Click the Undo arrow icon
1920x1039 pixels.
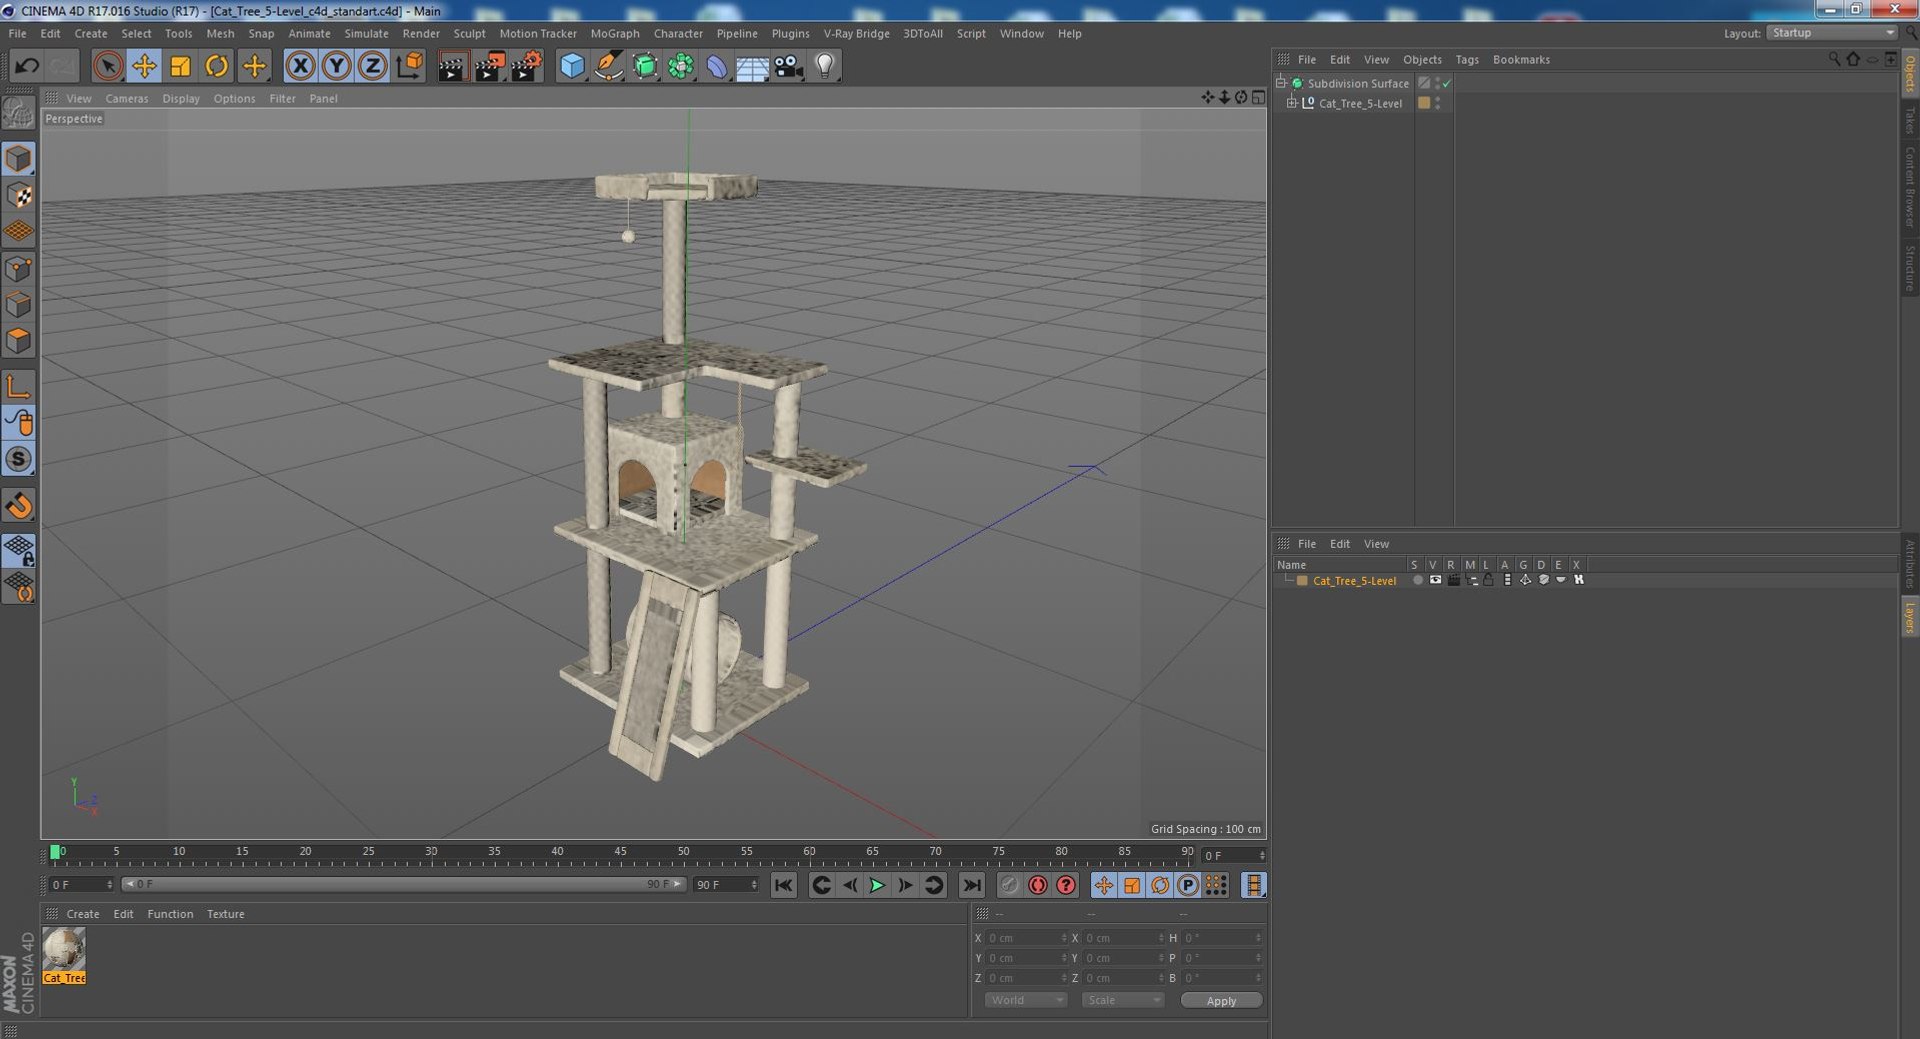click(x=27, y=66)
